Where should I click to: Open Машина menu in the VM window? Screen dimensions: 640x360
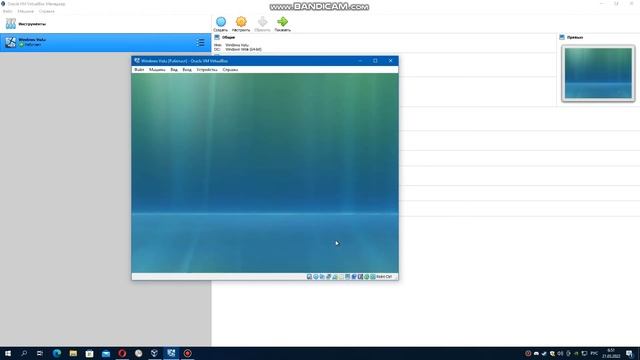pos(157,70)
